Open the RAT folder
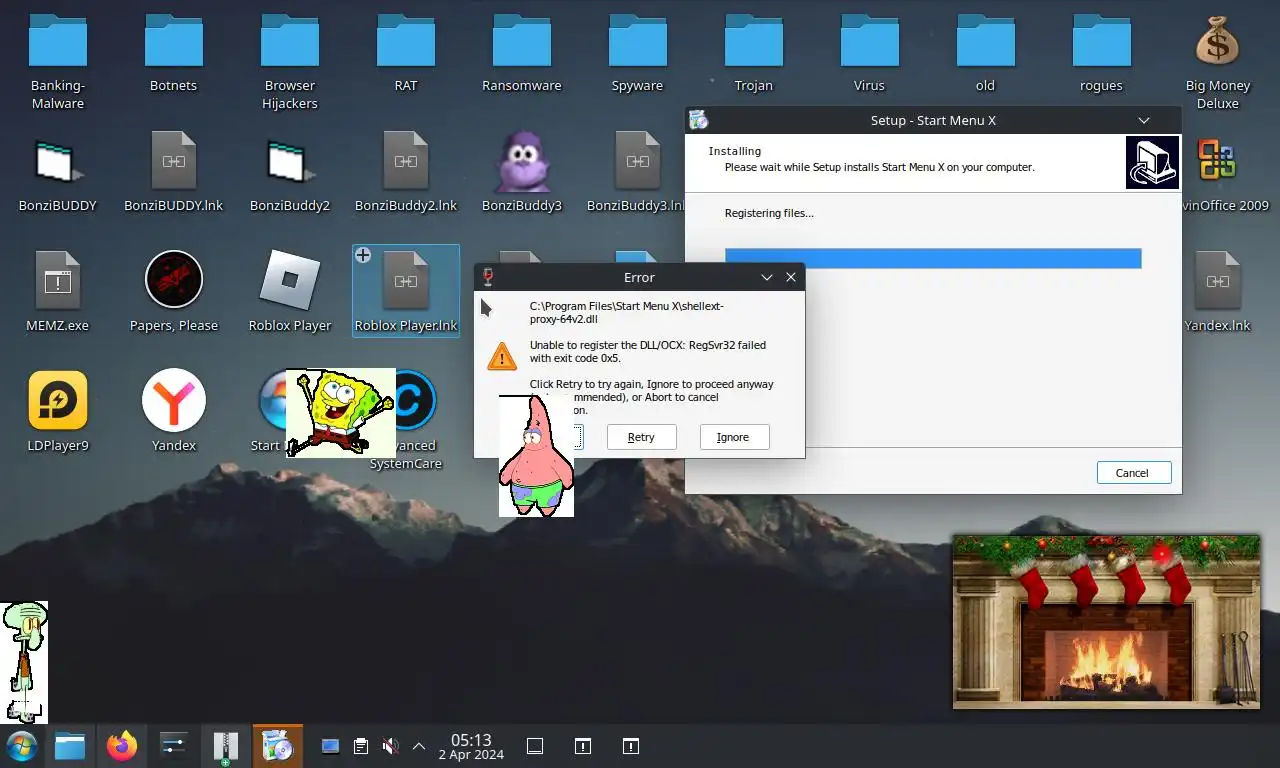Image resolution: width=1280 pixels, height=768 pixels. click(x=406, y=40)
